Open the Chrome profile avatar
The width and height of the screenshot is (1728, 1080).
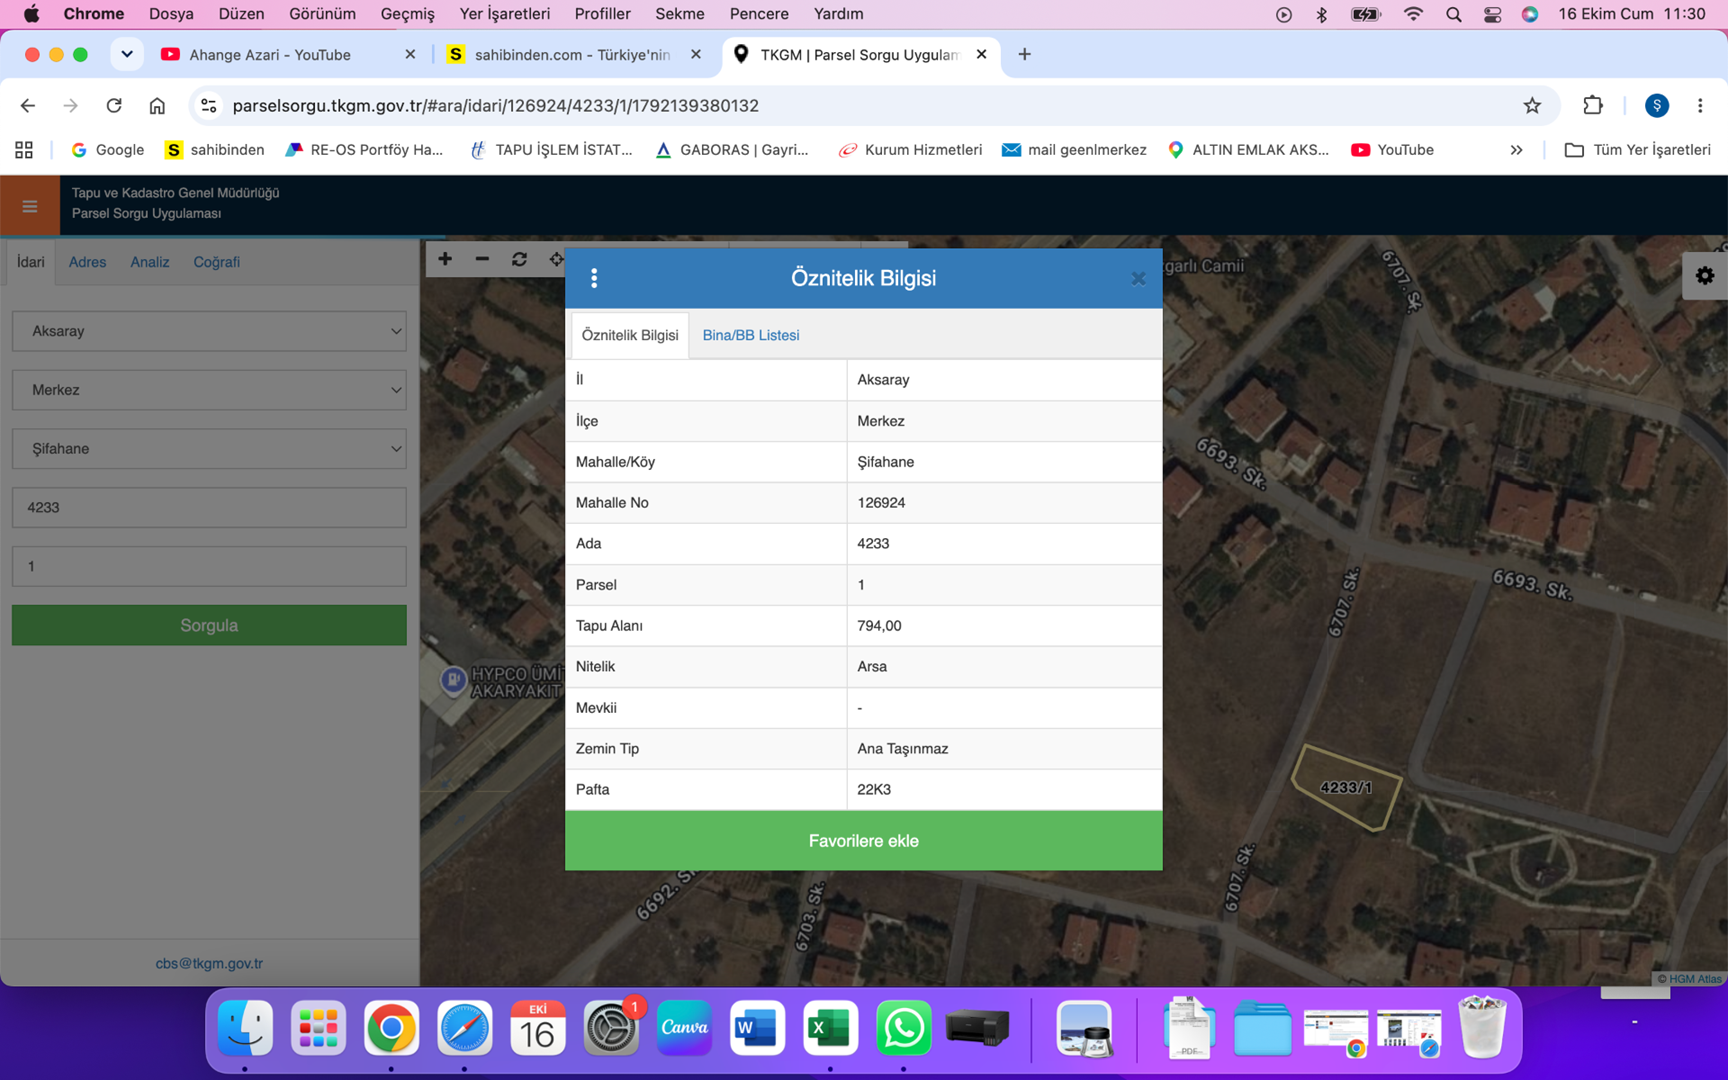click(x=1657, y=105)
